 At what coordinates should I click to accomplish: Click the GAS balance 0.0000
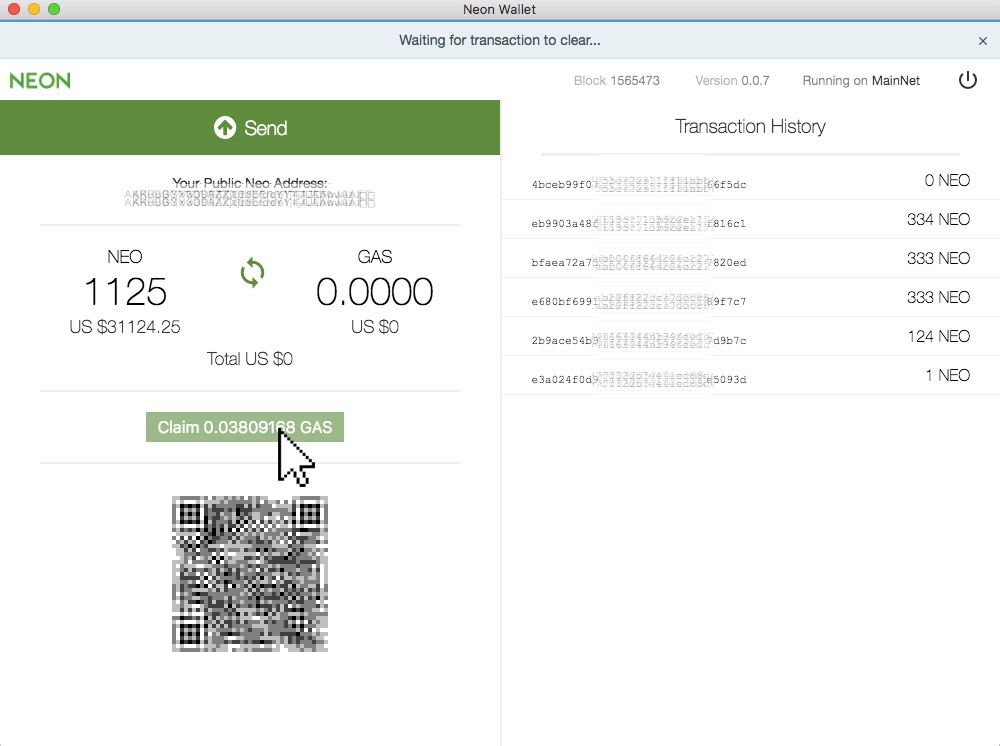[x=374, y=292]
